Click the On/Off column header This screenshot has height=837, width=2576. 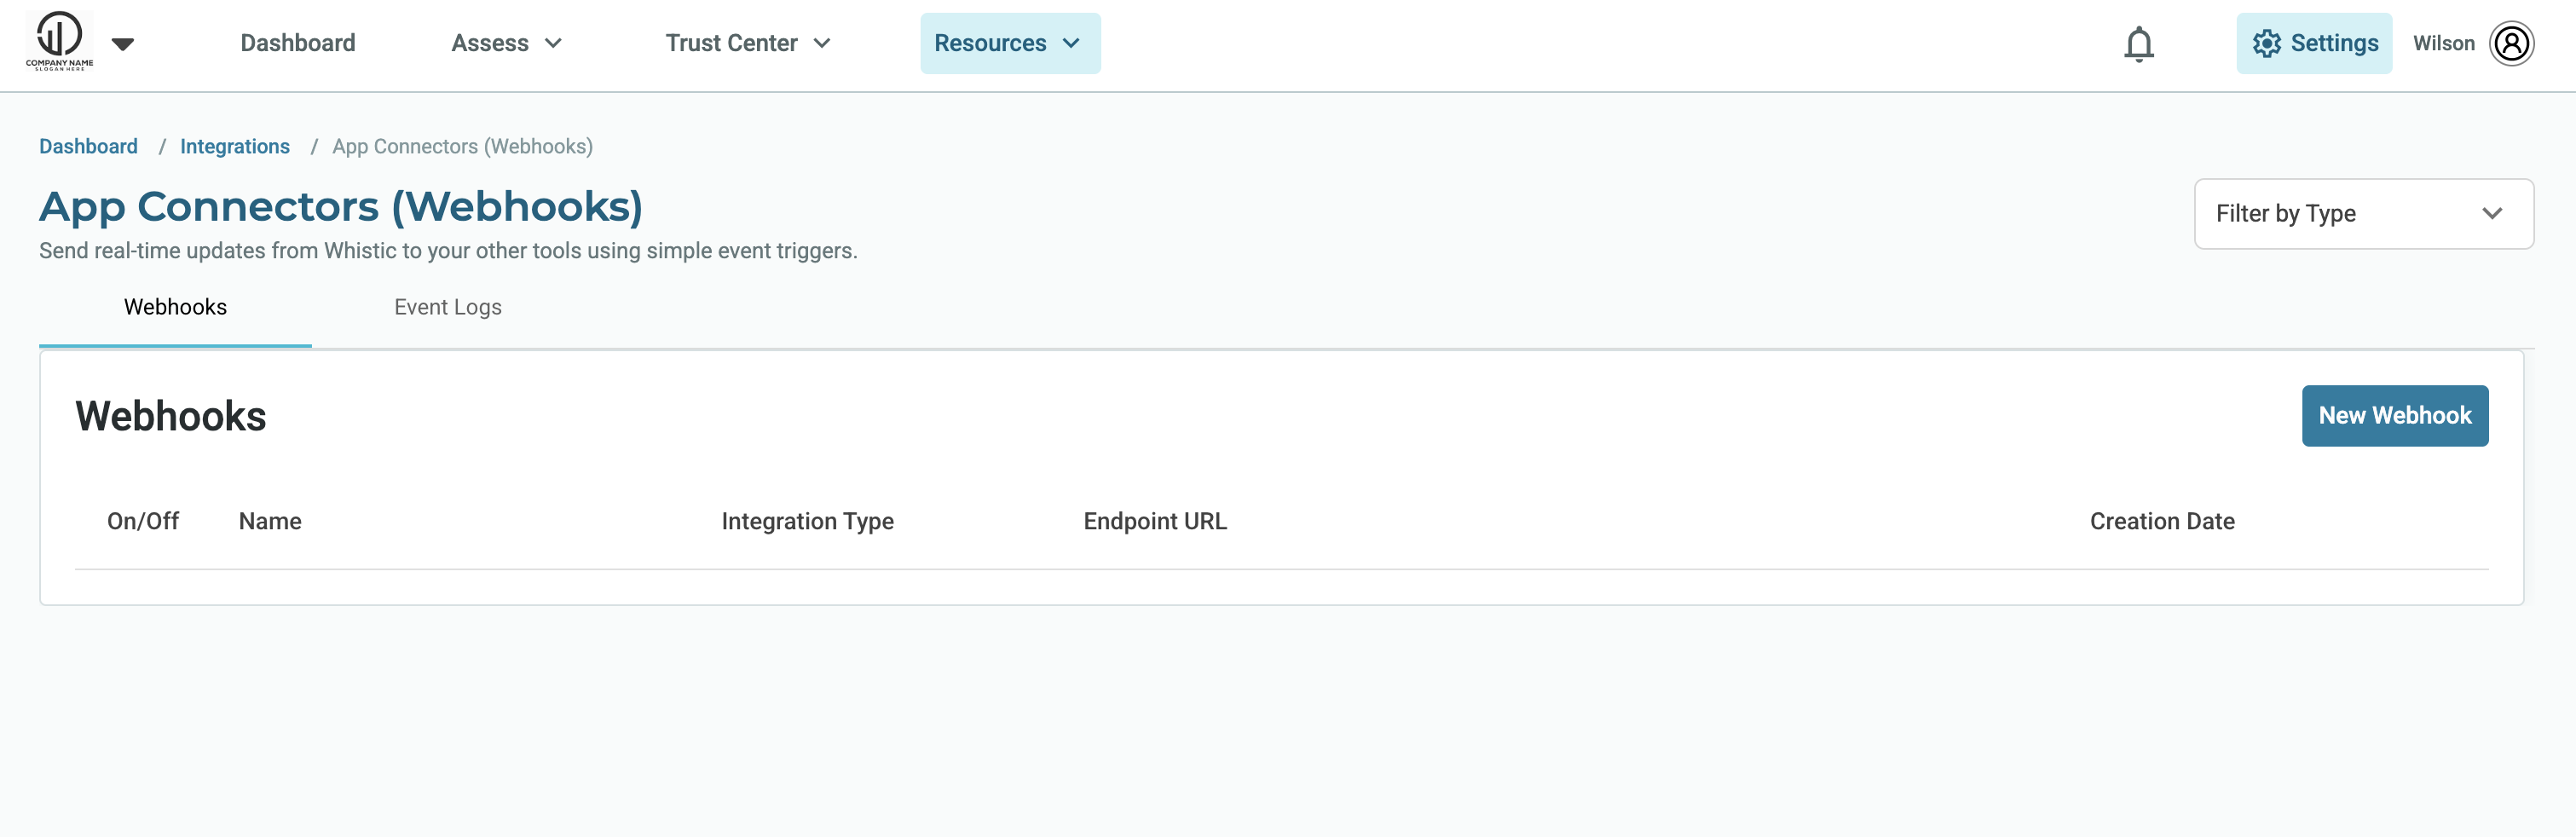[143, 521]
